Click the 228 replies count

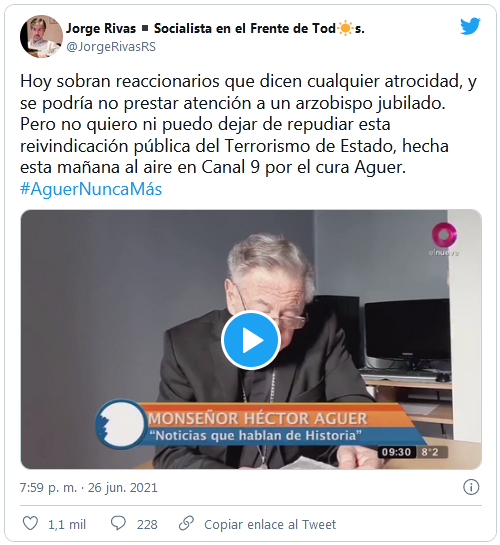[x=147, y=524]
